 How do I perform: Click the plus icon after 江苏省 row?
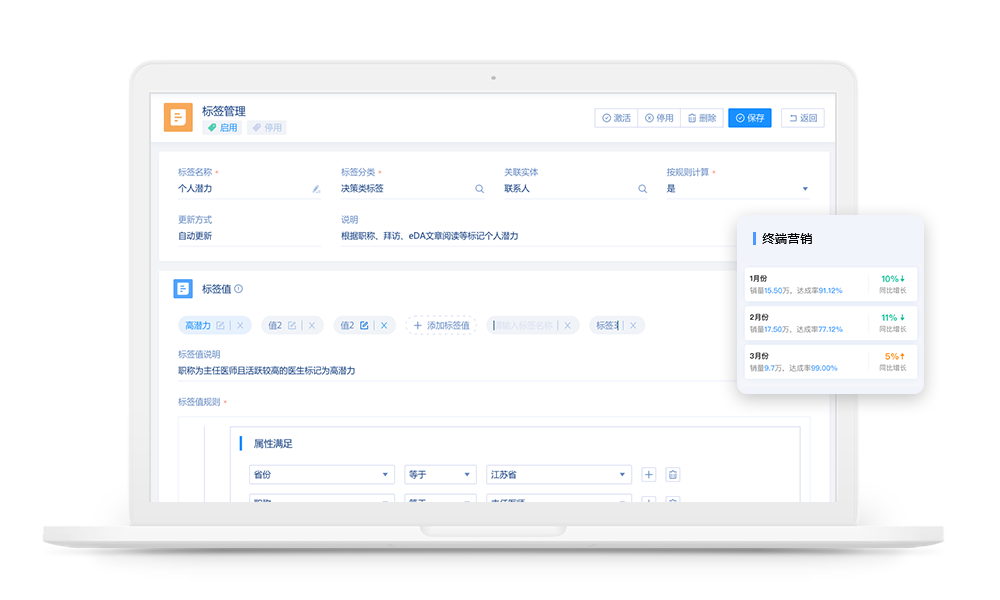pyautogui.click(x=648, y=474)
